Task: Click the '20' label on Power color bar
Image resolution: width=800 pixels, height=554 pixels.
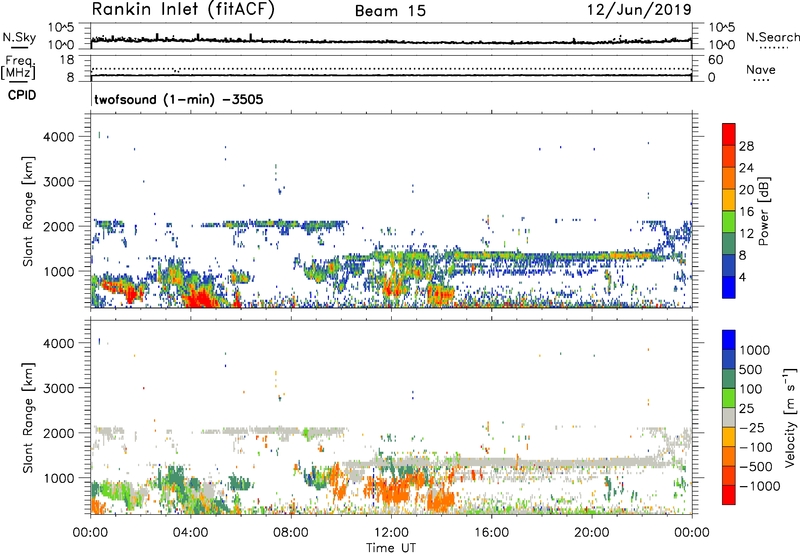Action: (x=746, y=190)
